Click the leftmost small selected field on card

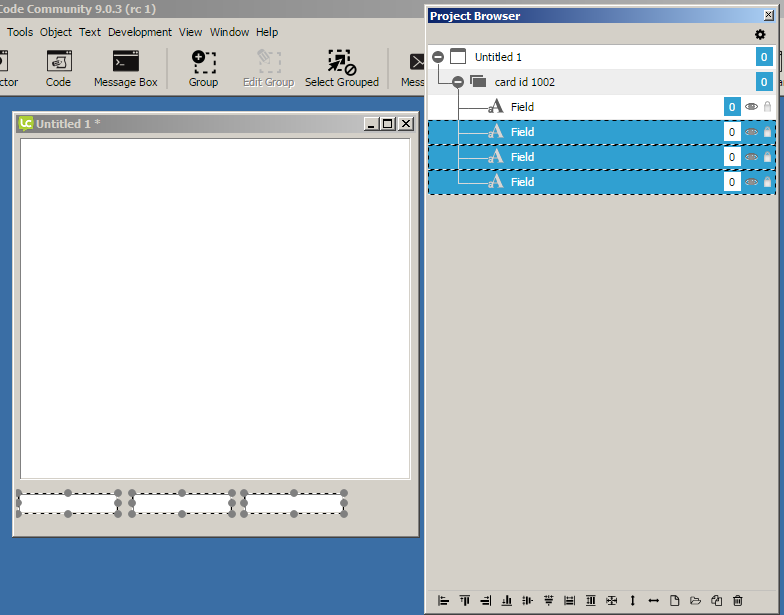coord(68,504)
